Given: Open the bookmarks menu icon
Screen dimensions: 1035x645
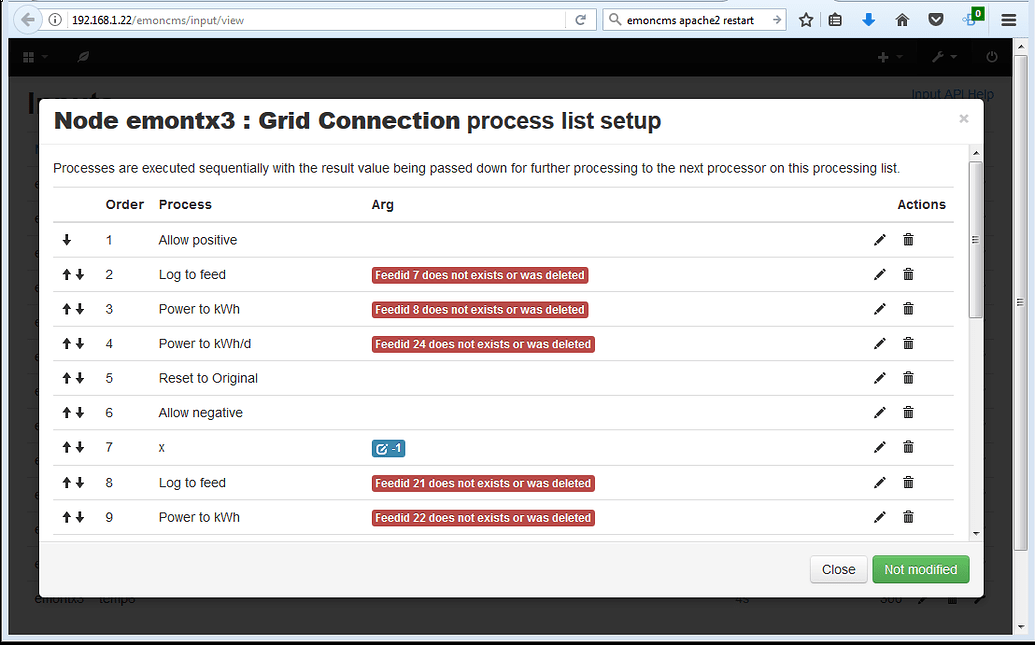Looking at the screenshot, I should [x=835, y=19].
